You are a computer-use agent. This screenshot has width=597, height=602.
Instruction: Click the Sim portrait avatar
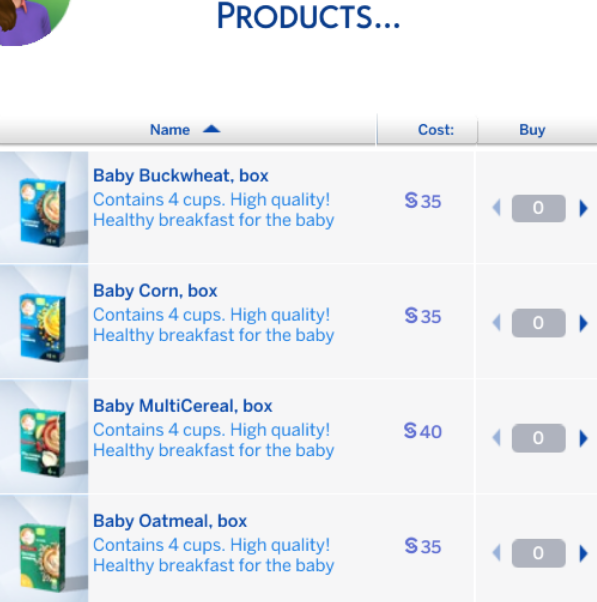tap(33, 19)
